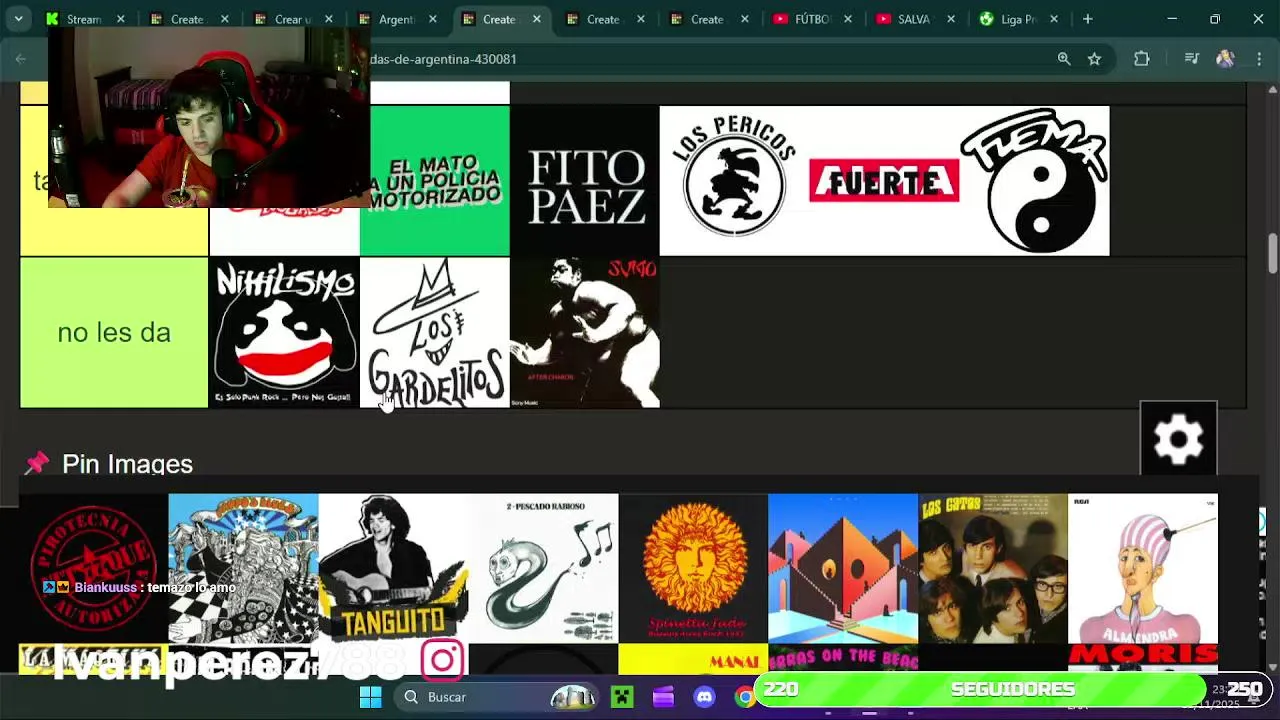
Task: Click the 'no les da' tier label
Action: (x=114, y=332)
